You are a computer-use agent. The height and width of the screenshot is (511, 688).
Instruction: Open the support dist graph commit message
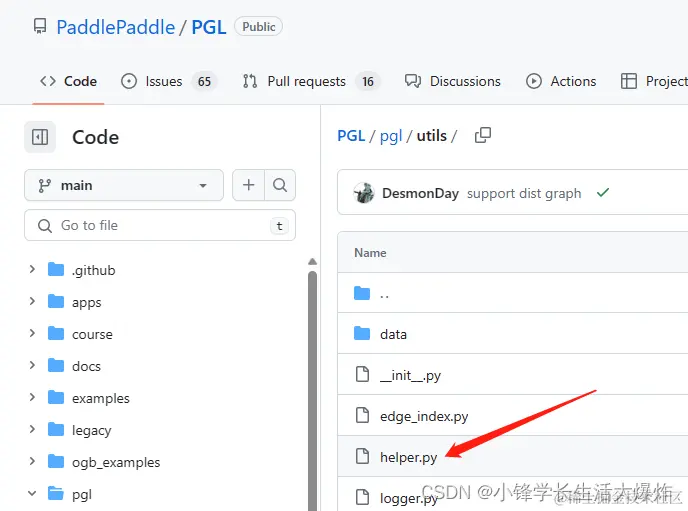click(x=524, y=193)
